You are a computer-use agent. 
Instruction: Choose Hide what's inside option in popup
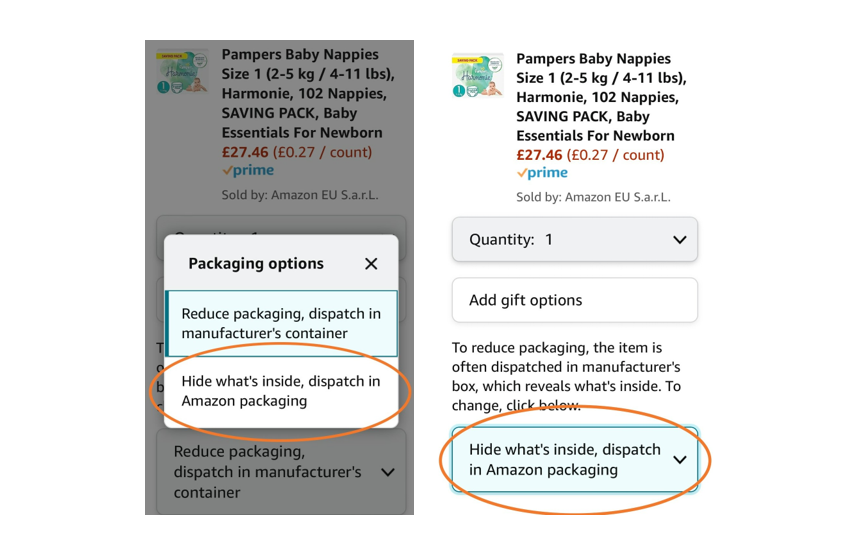(281, 391)
